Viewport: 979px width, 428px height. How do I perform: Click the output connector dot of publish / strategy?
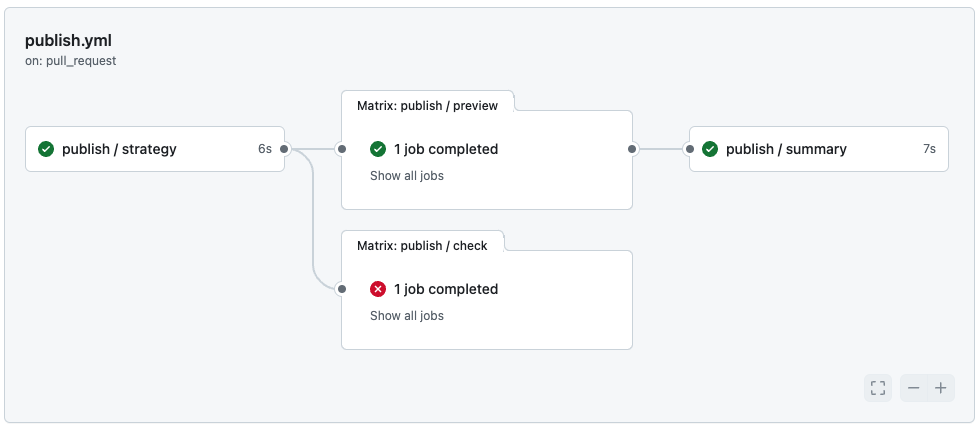pos(285,149)
